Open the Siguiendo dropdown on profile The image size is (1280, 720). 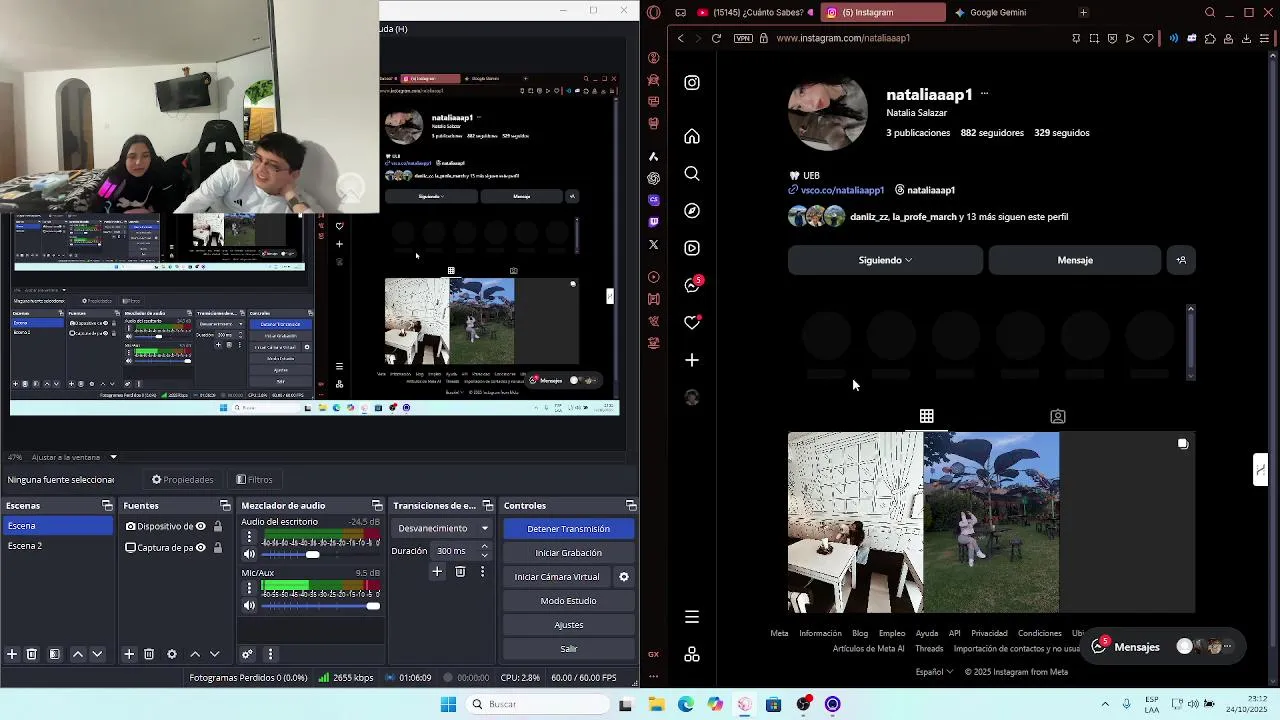885,260
